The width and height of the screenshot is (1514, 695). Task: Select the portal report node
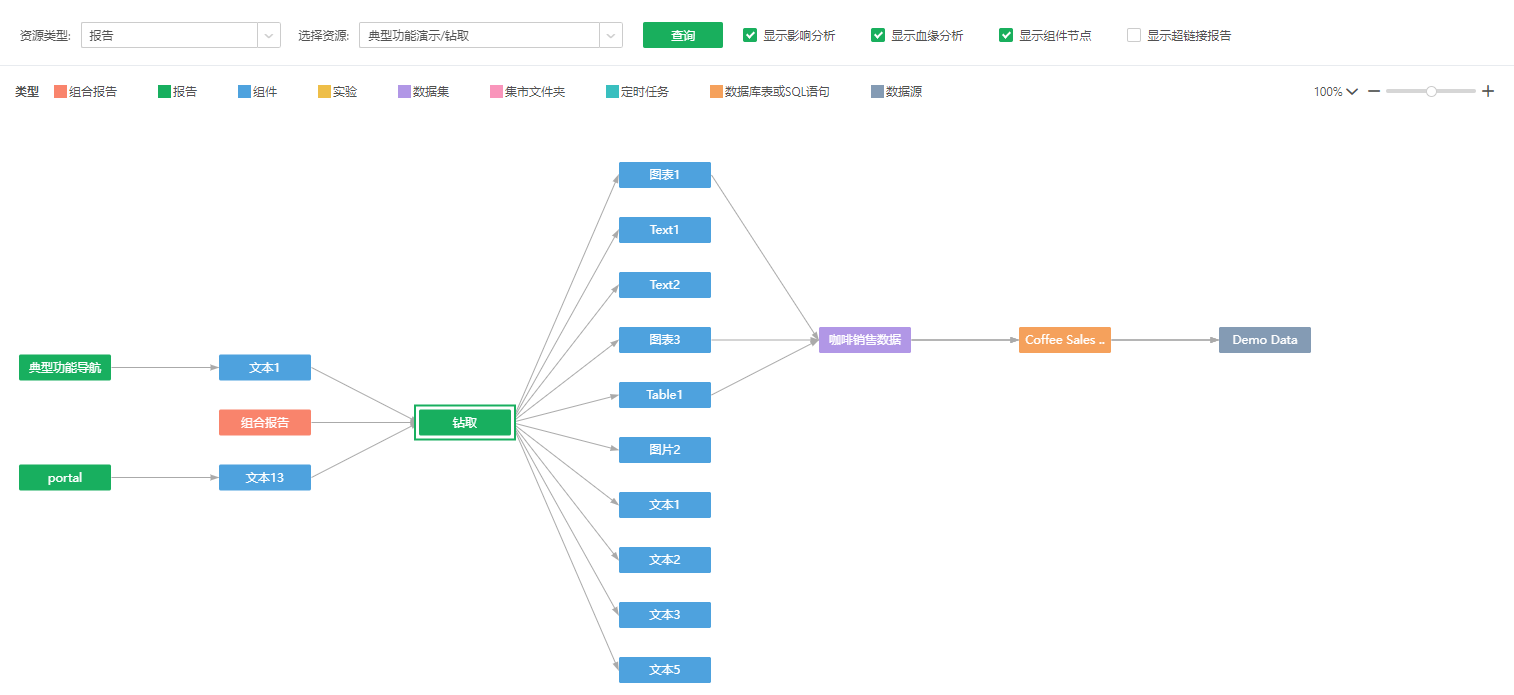tap(65, 478)
